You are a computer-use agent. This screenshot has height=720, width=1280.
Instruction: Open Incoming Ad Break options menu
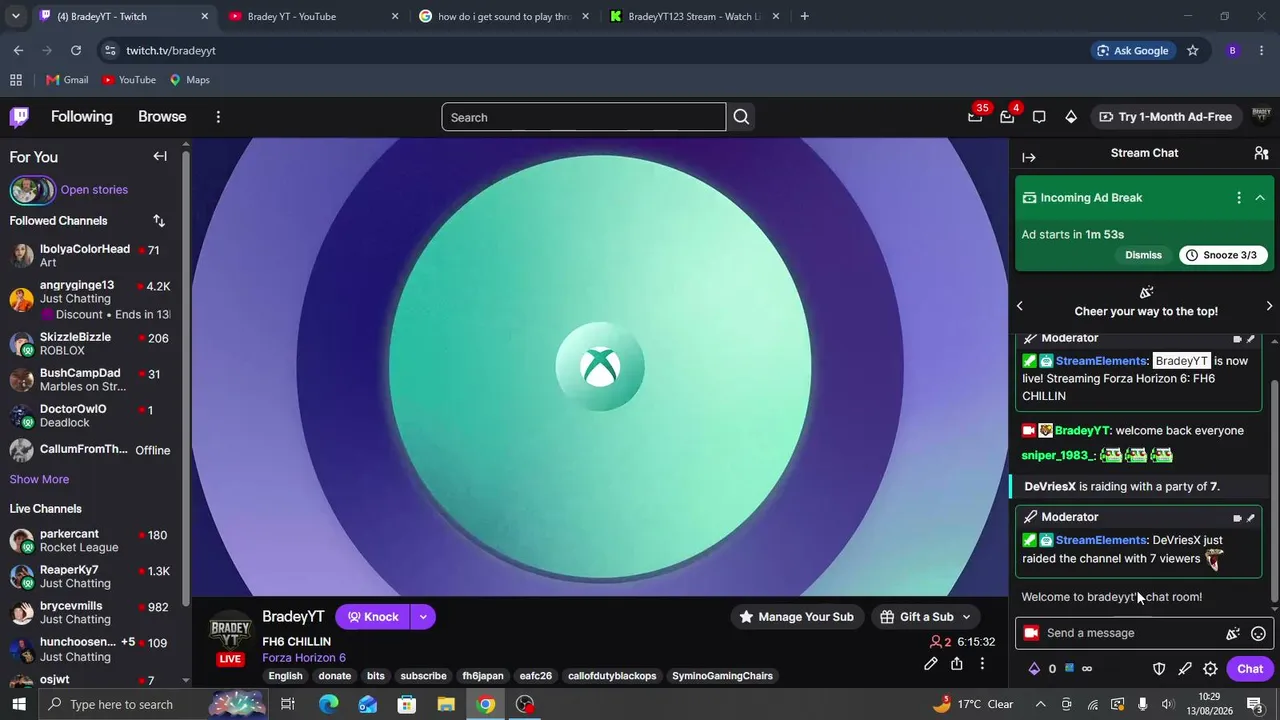click(x=1239, y=198)
